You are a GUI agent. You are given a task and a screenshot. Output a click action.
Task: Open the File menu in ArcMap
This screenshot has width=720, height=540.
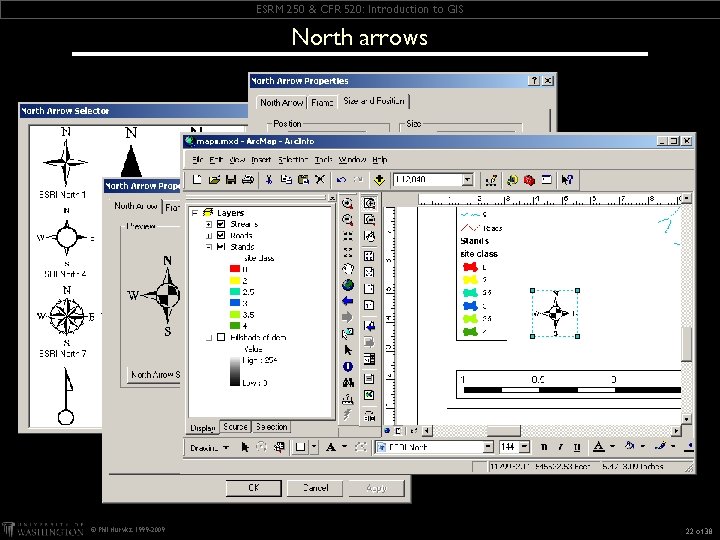[197, 160]
